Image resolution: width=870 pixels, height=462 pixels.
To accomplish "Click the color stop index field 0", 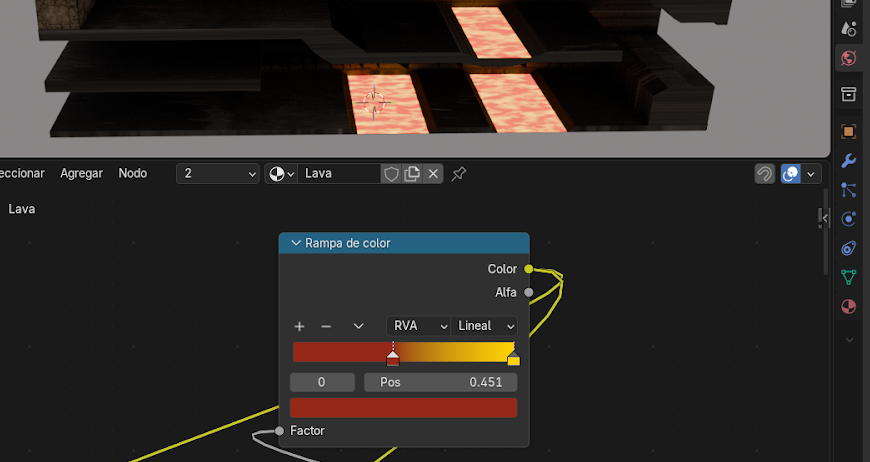I will (322, 382).
